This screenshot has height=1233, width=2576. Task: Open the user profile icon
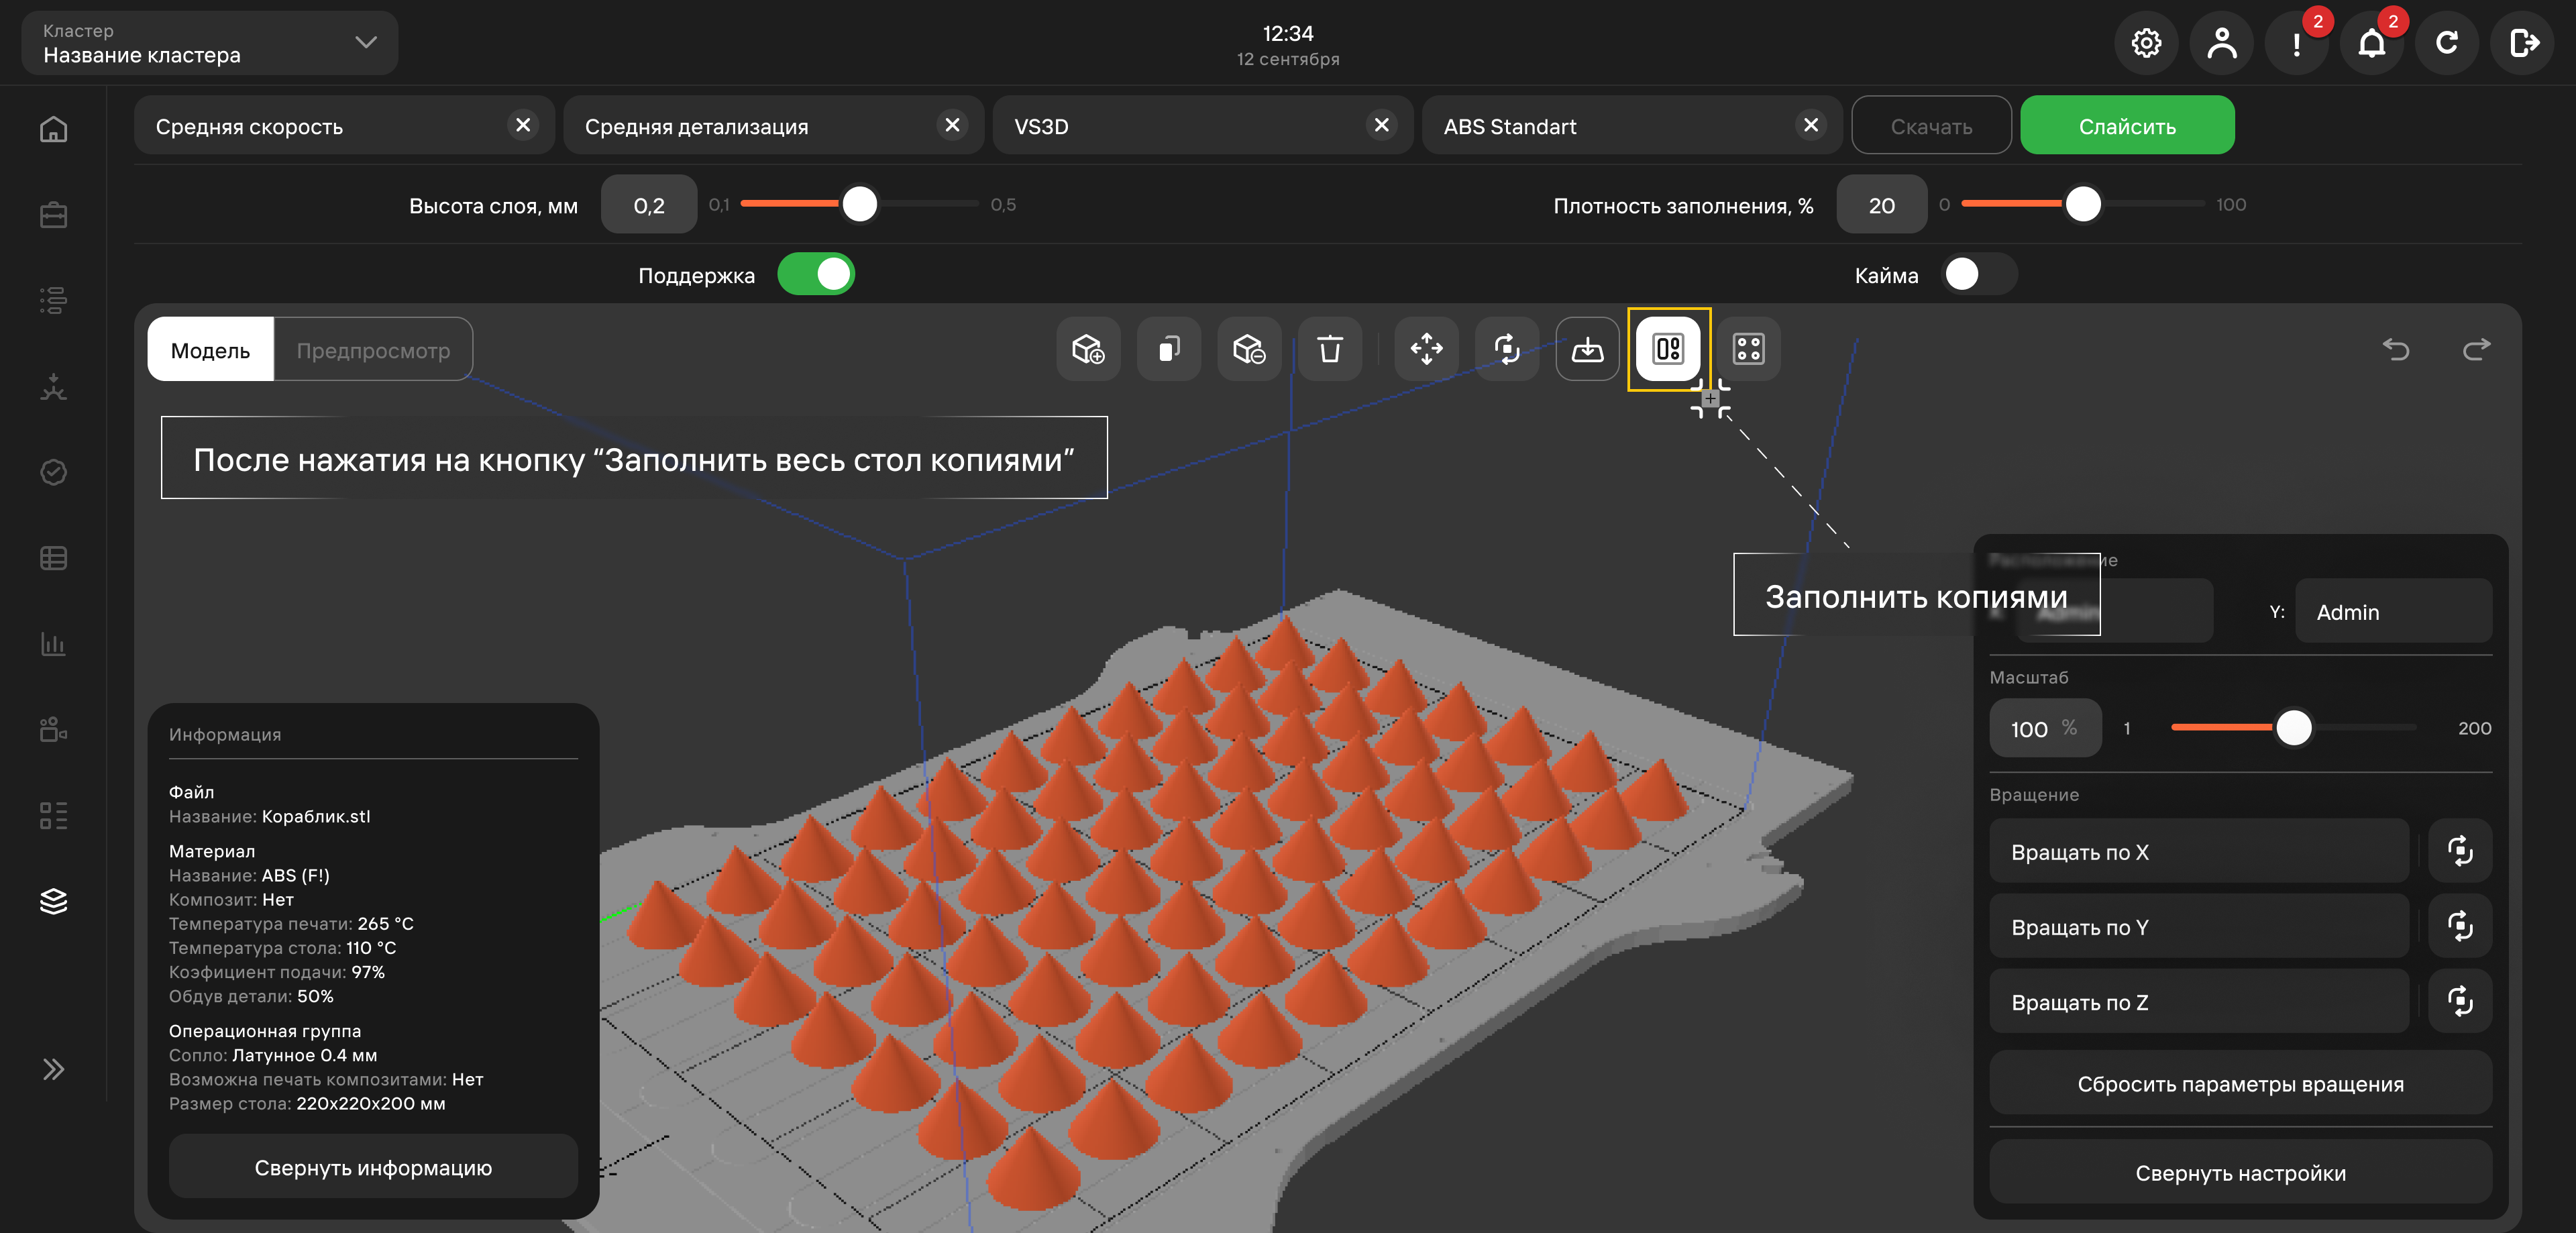click(2221, 43)
